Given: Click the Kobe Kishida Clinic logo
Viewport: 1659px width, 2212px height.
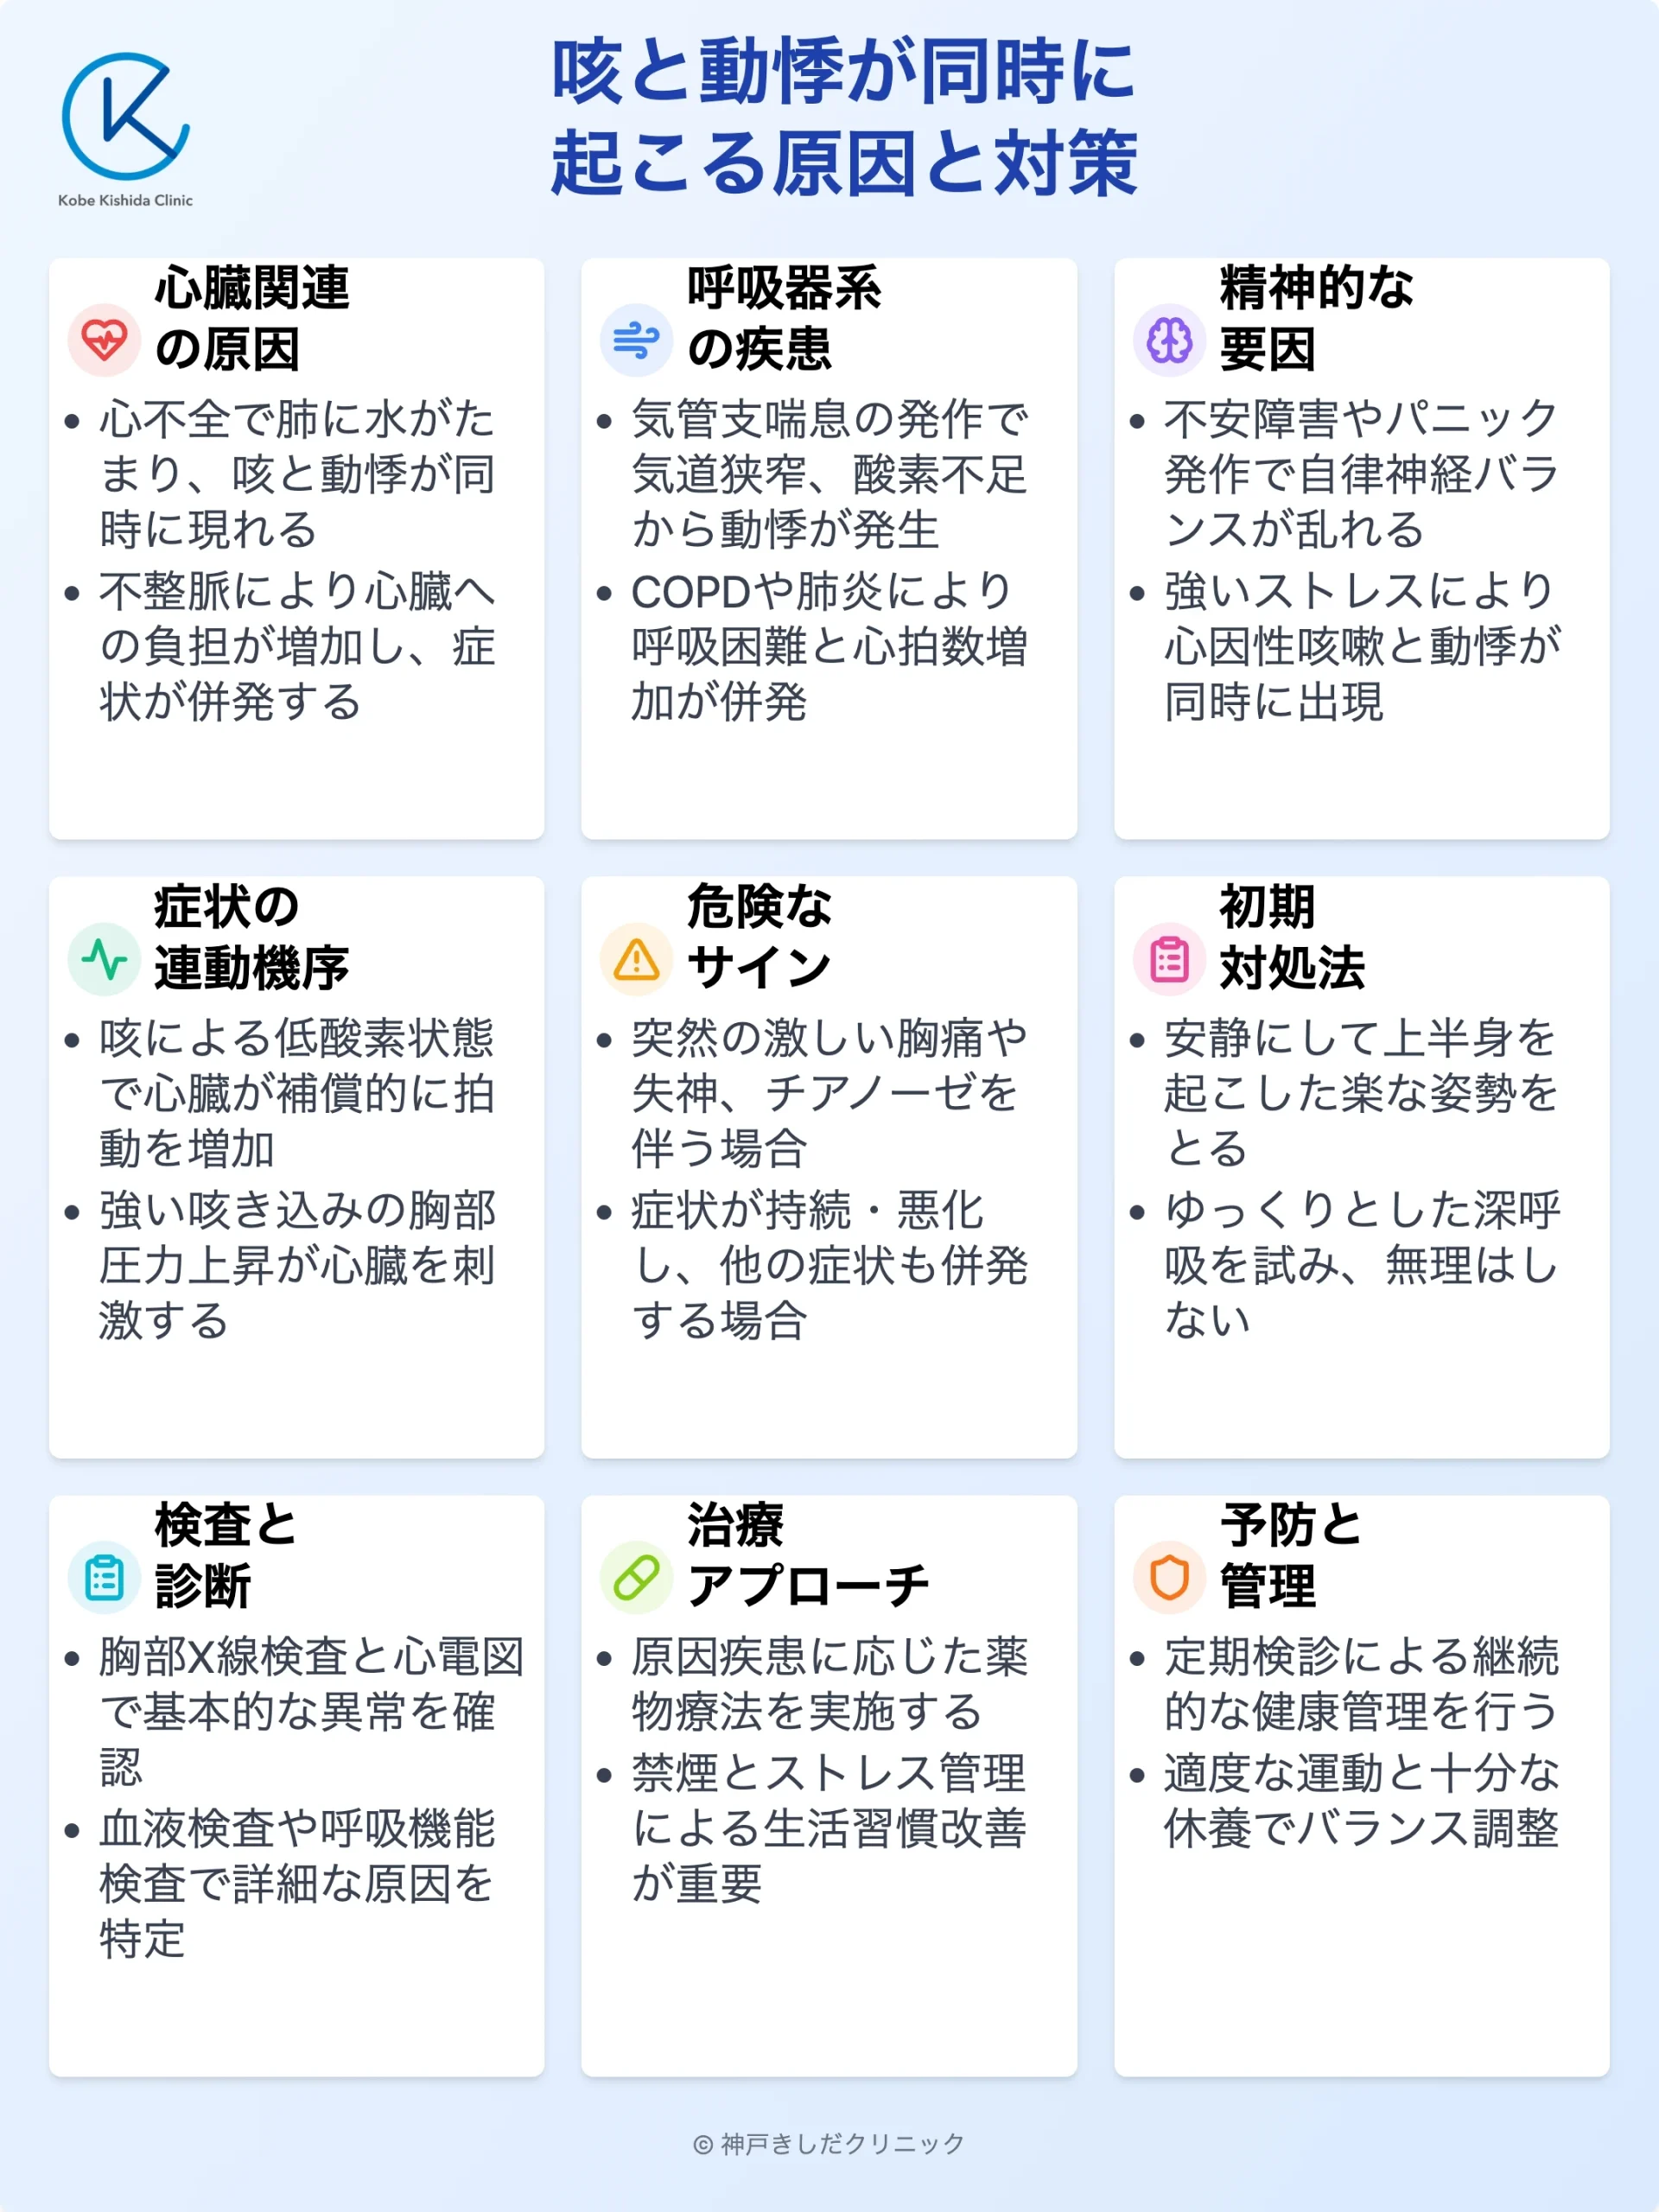Looking at the screenshot, I should (x=125, y=117).
